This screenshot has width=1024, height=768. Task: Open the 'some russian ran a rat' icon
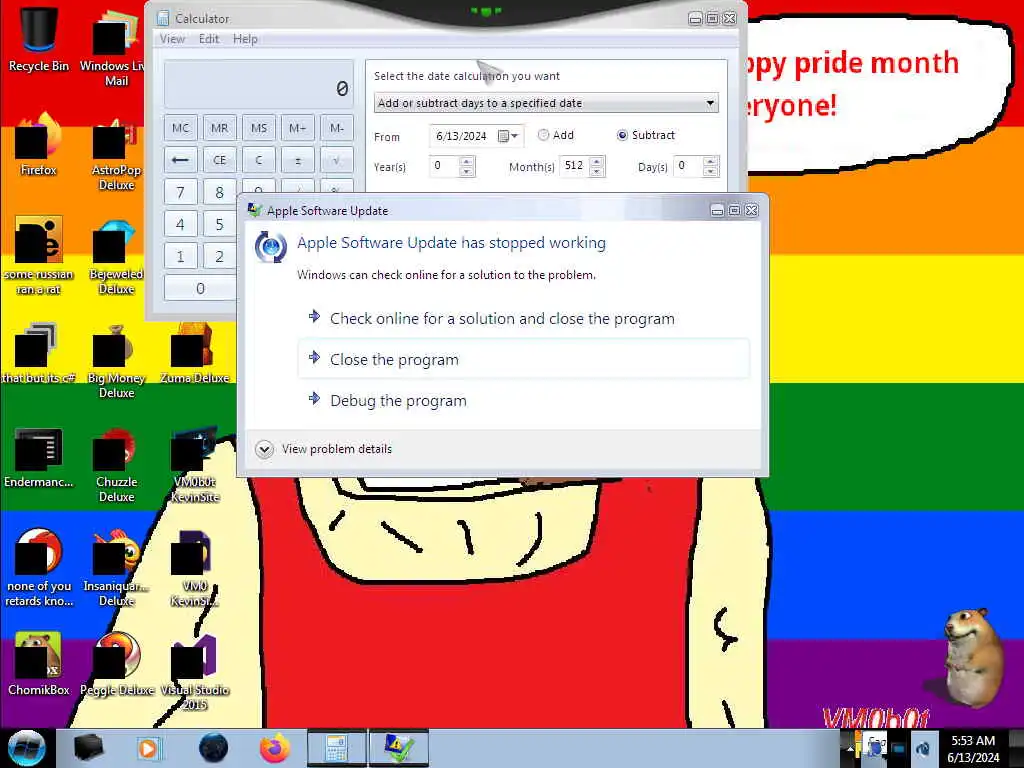pos(39,256)
